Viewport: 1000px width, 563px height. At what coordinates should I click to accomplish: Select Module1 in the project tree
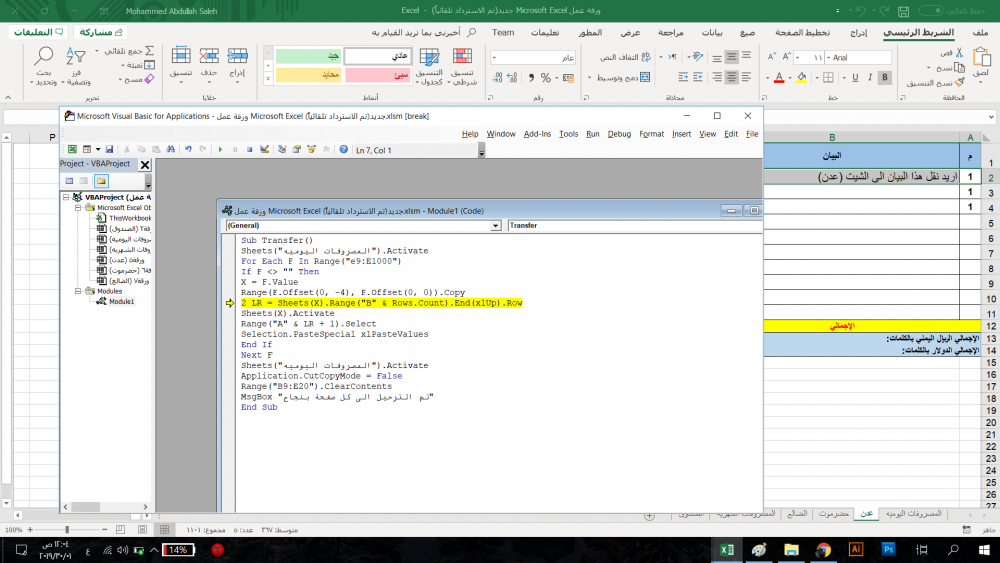(x=121, y=301)
